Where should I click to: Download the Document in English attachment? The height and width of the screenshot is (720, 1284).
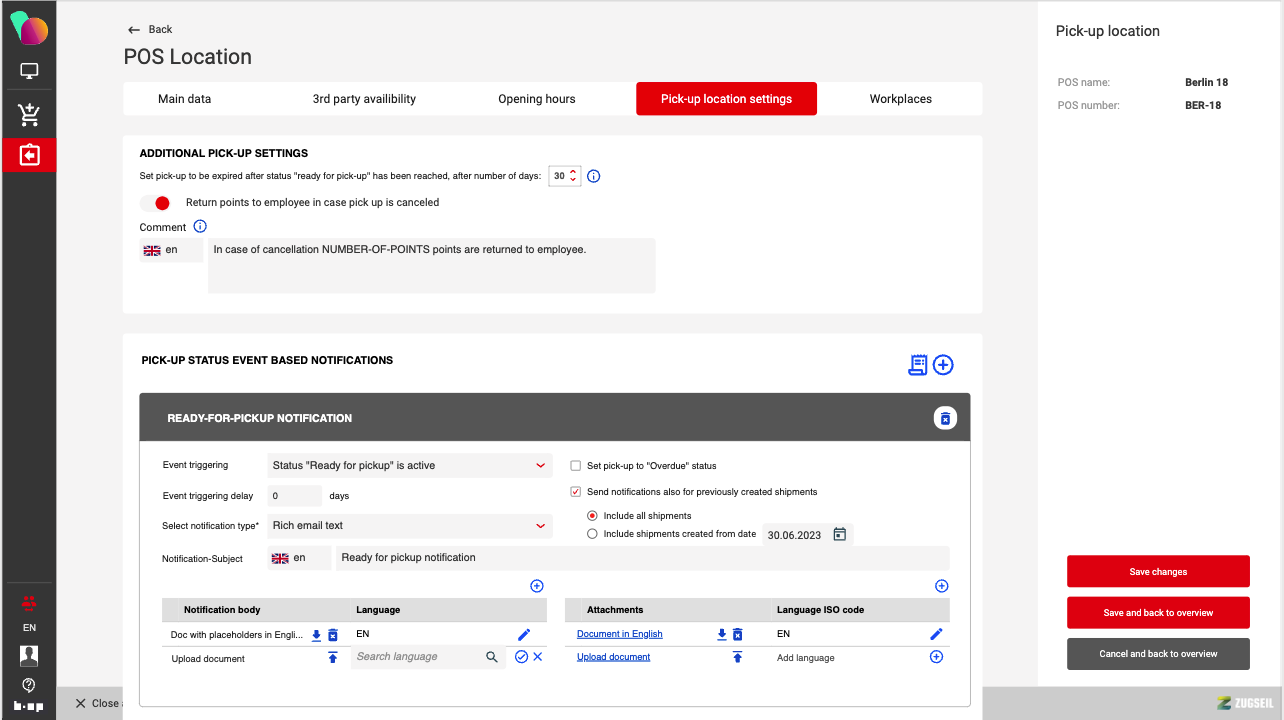coord(721,634)
